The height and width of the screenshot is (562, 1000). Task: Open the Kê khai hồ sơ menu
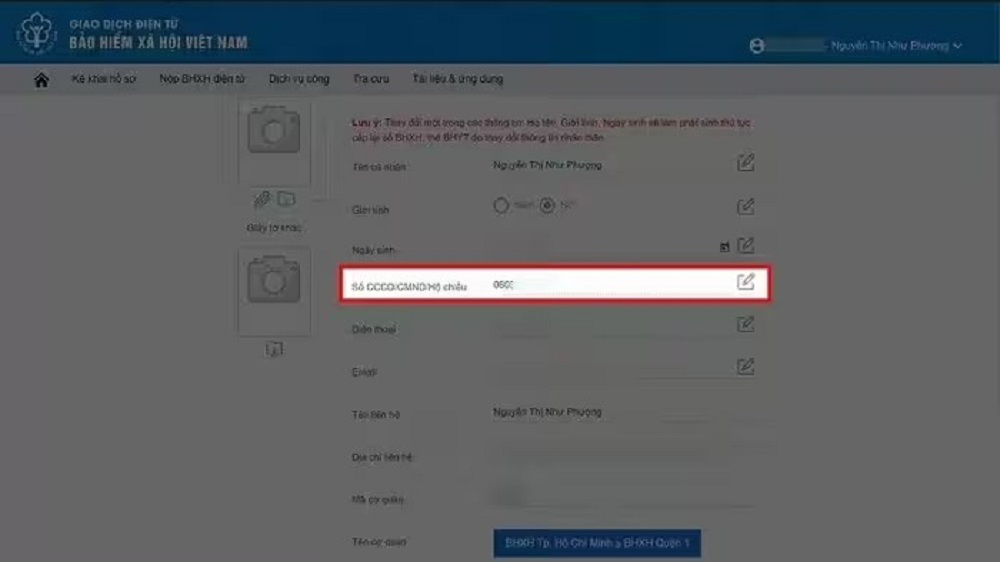(x=103, y=79)
